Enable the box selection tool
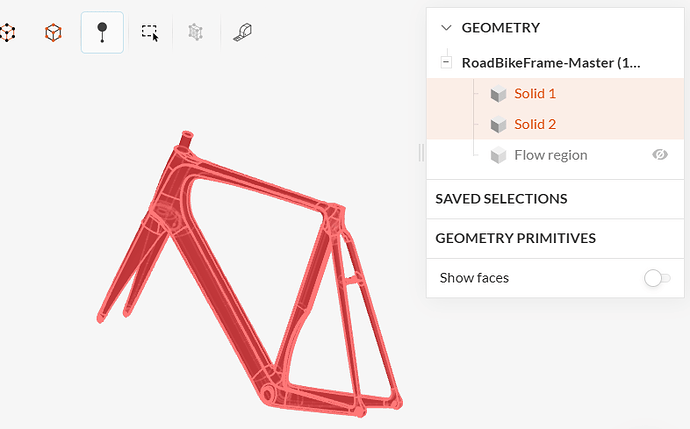Viewport: 690px width, 429px height. click(x=150, y=33)
